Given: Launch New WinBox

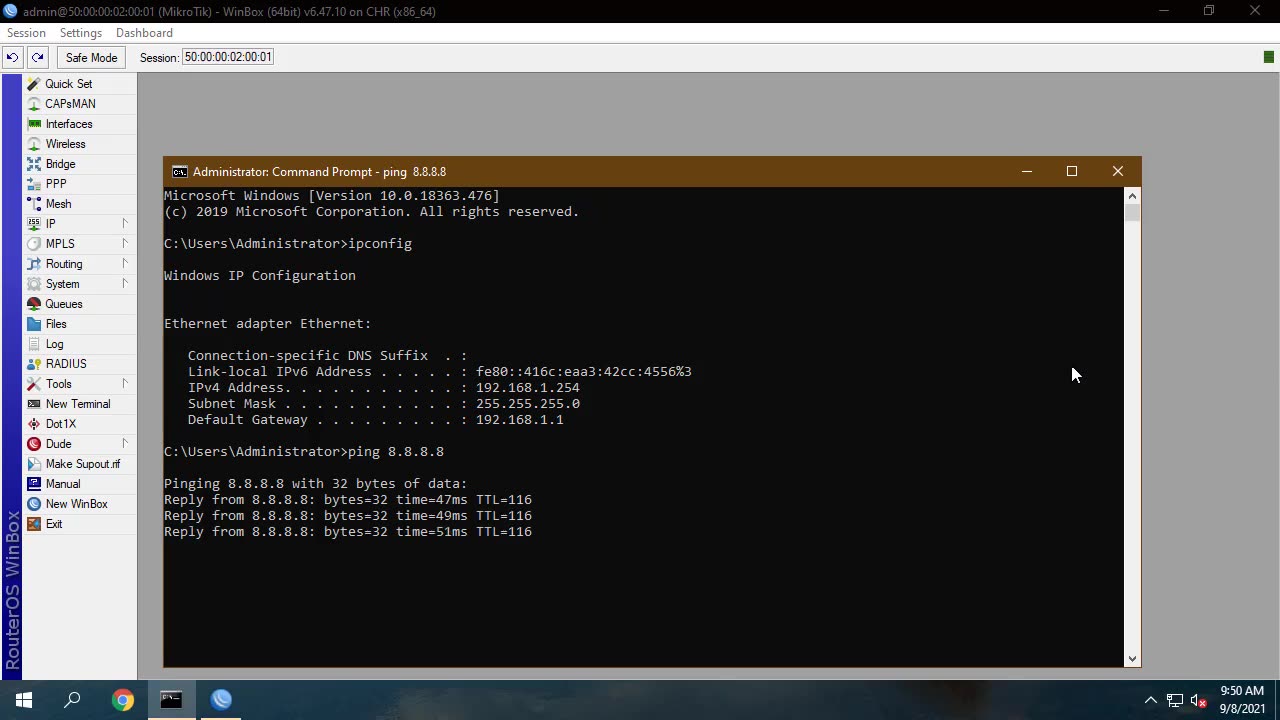Looking at the screenshot, I should [x=76, y=504].
